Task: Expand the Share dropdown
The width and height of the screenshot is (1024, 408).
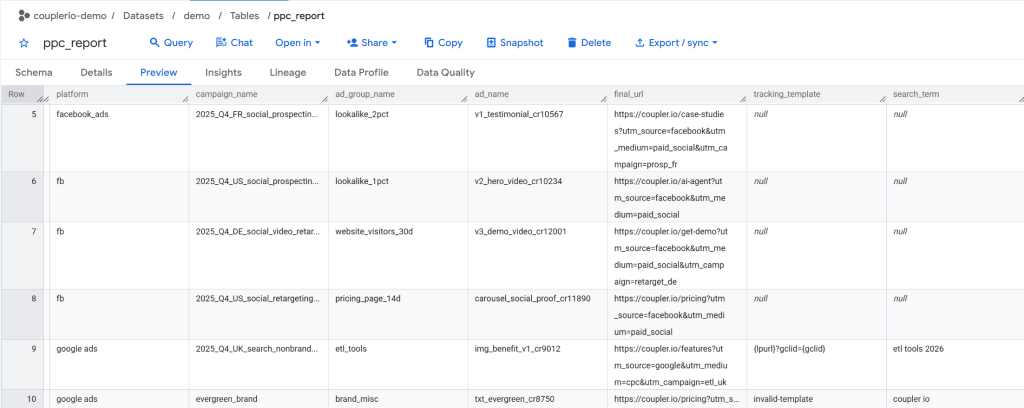Action: tap(372, 42)
